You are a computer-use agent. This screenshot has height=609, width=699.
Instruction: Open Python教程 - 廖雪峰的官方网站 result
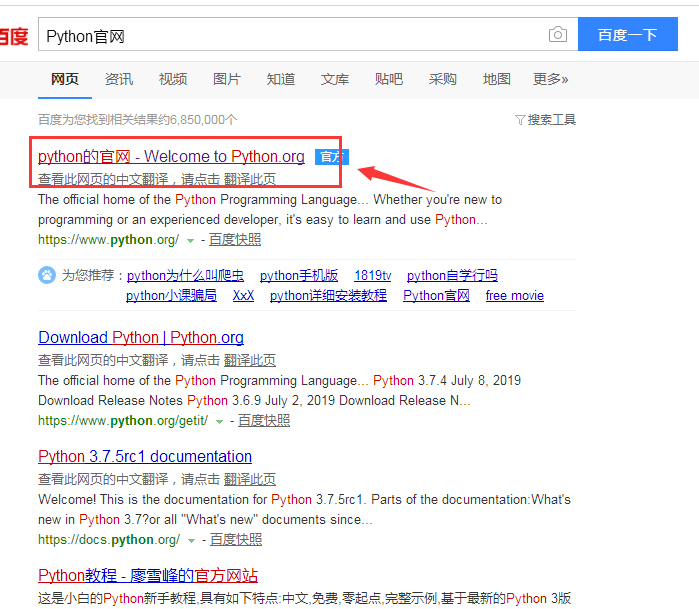click(x=148, y=576)
